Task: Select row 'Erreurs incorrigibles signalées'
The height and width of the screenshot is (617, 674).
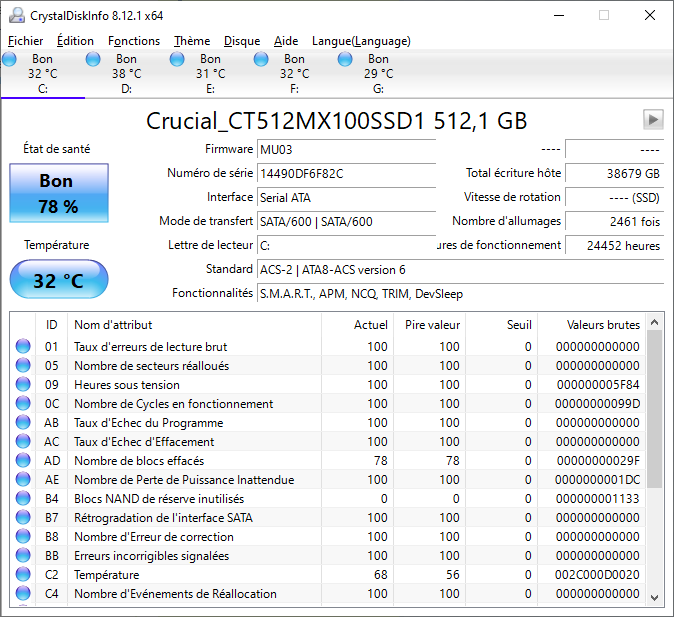Action: pos(328,556)
